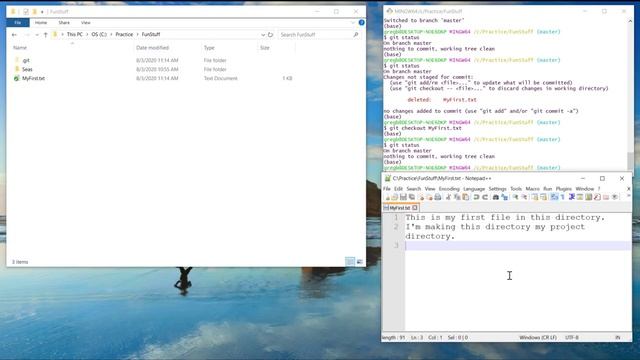The image size is (640, 360).
Task: Open the Share ribbon tab in File Explorer
Action: tap(64, 23)
